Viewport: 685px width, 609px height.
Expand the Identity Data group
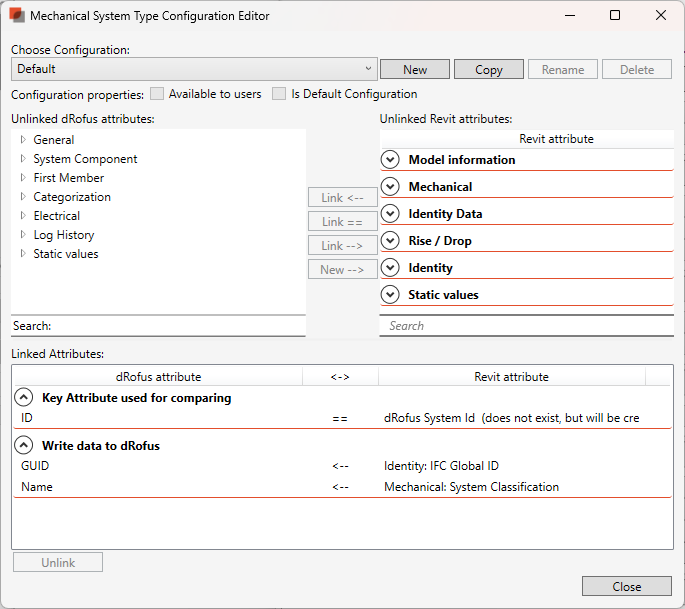390,214
